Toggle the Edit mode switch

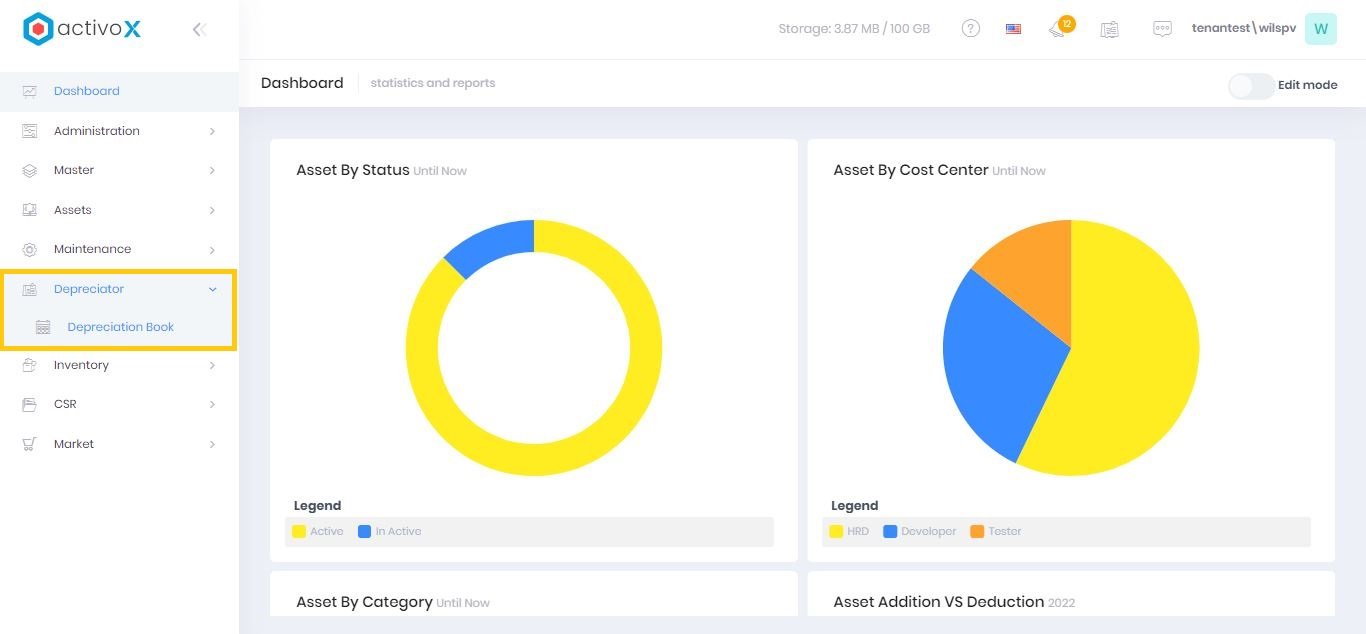click(x=1252, y=85)
